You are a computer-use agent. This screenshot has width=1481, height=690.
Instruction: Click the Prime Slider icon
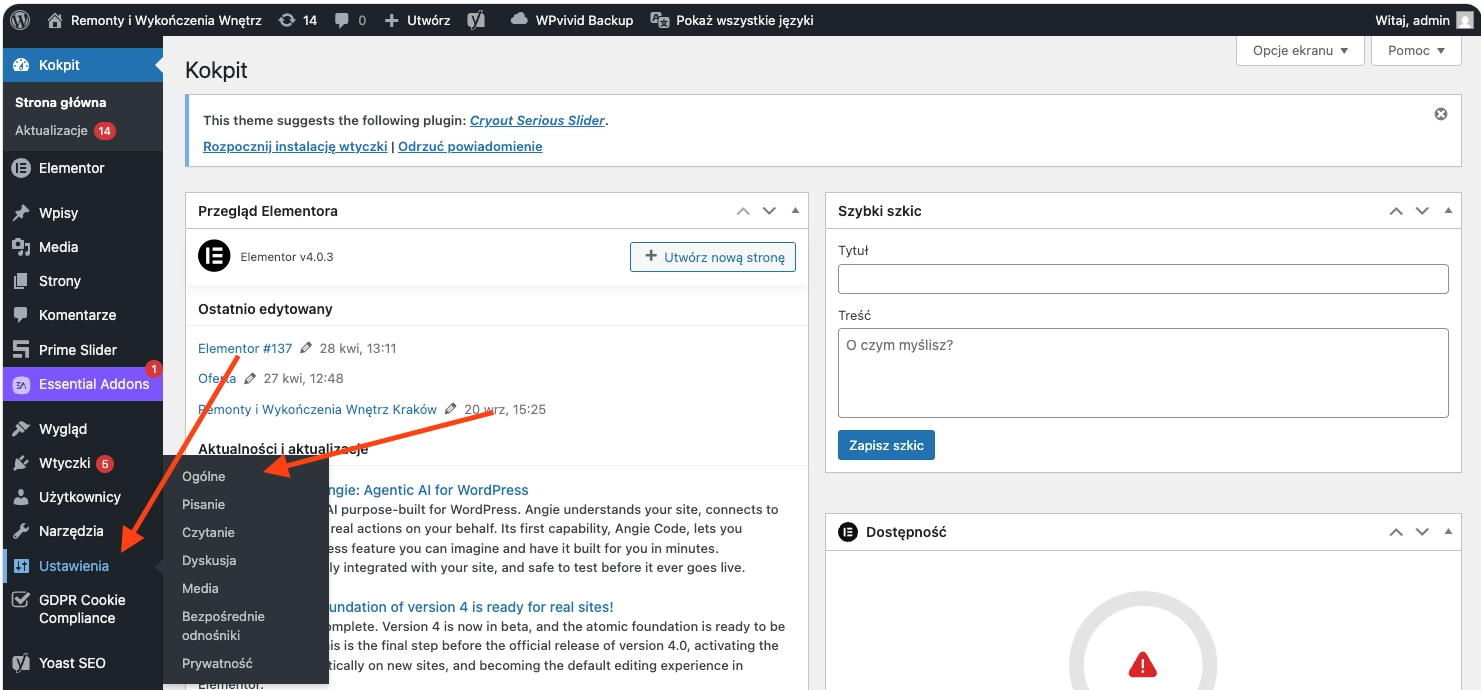[x=21, y=350]
